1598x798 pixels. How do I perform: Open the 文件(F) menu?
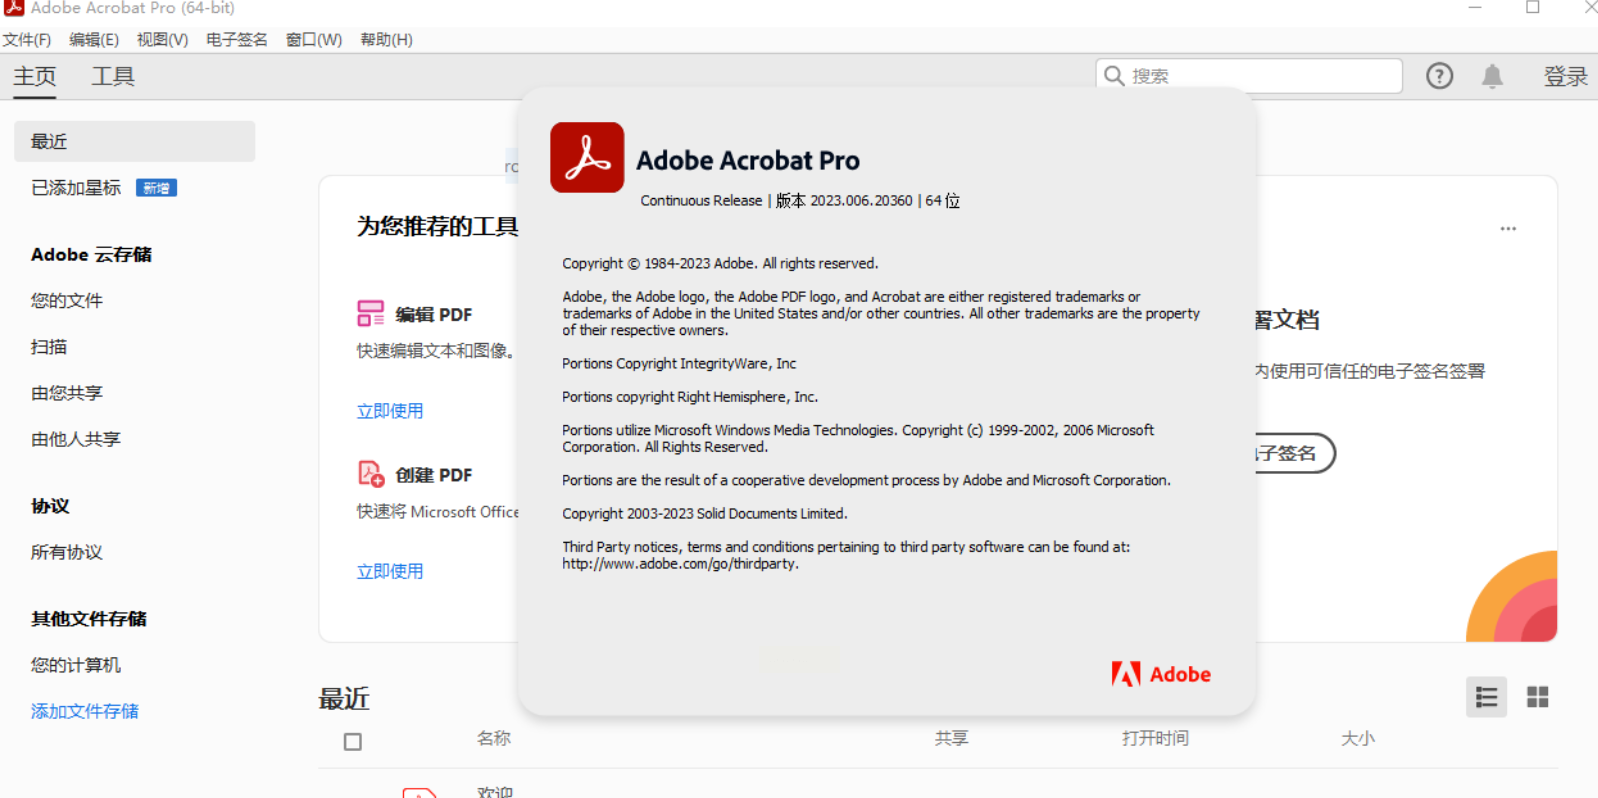point(27,40)
